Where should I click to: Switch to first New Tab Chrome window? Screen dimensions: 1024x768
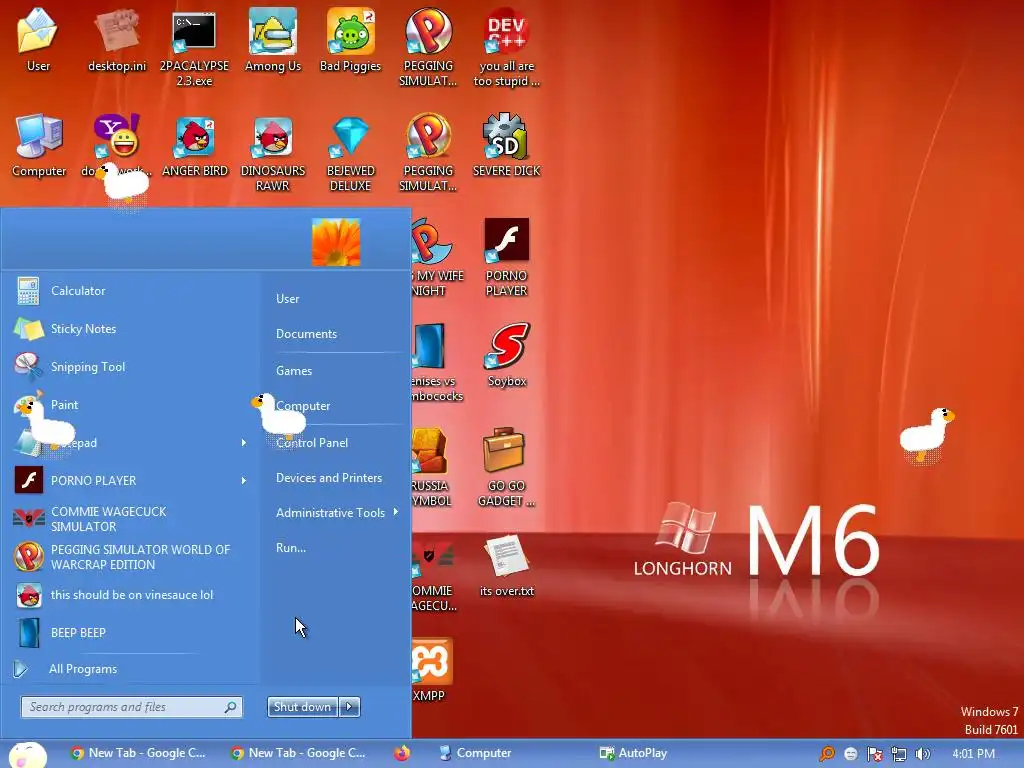(138, 753)
